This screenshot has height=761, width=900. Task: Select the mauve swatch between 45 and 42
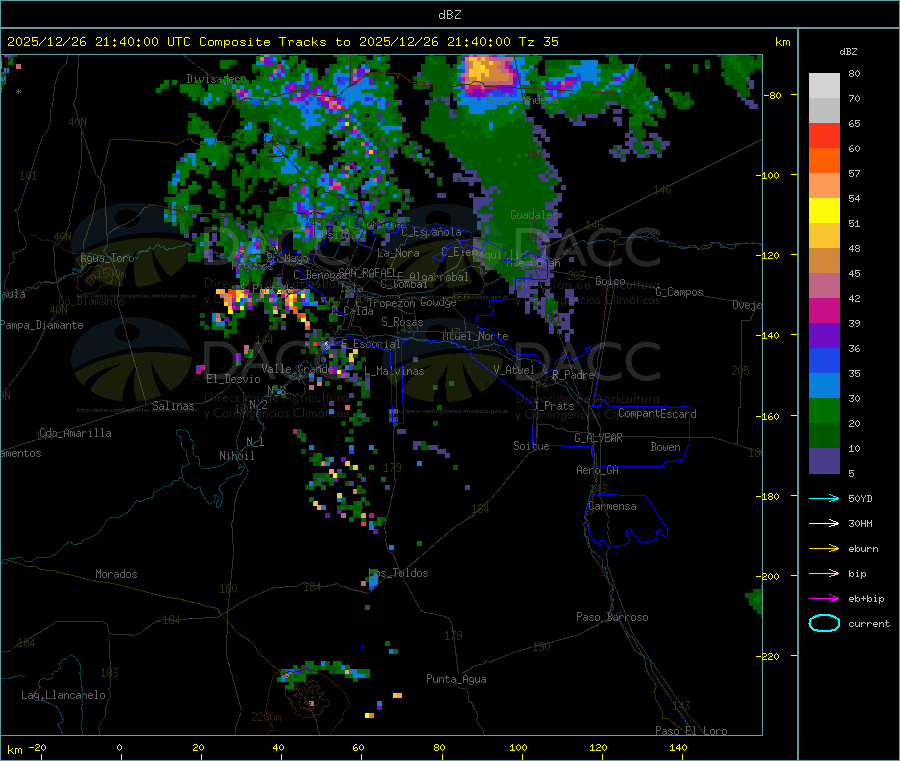pos(824,286)
